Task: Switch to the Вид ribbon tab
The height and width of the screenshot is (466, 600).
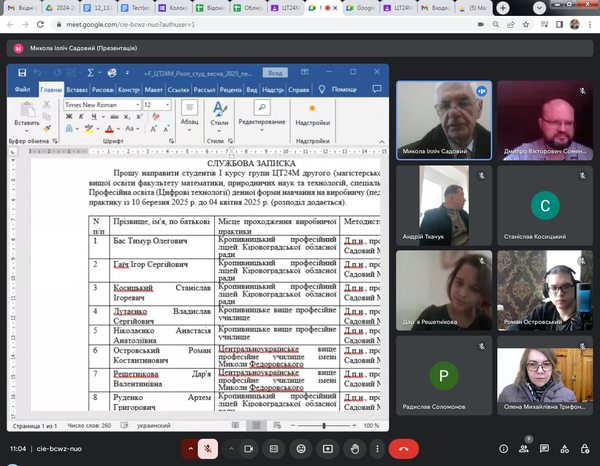Action: coord(252,89)
